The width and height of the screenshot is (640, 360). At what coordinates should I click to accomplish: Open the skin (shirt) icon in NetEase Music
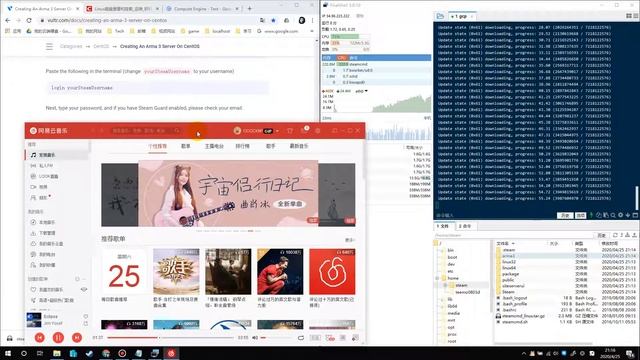(290, 131)
